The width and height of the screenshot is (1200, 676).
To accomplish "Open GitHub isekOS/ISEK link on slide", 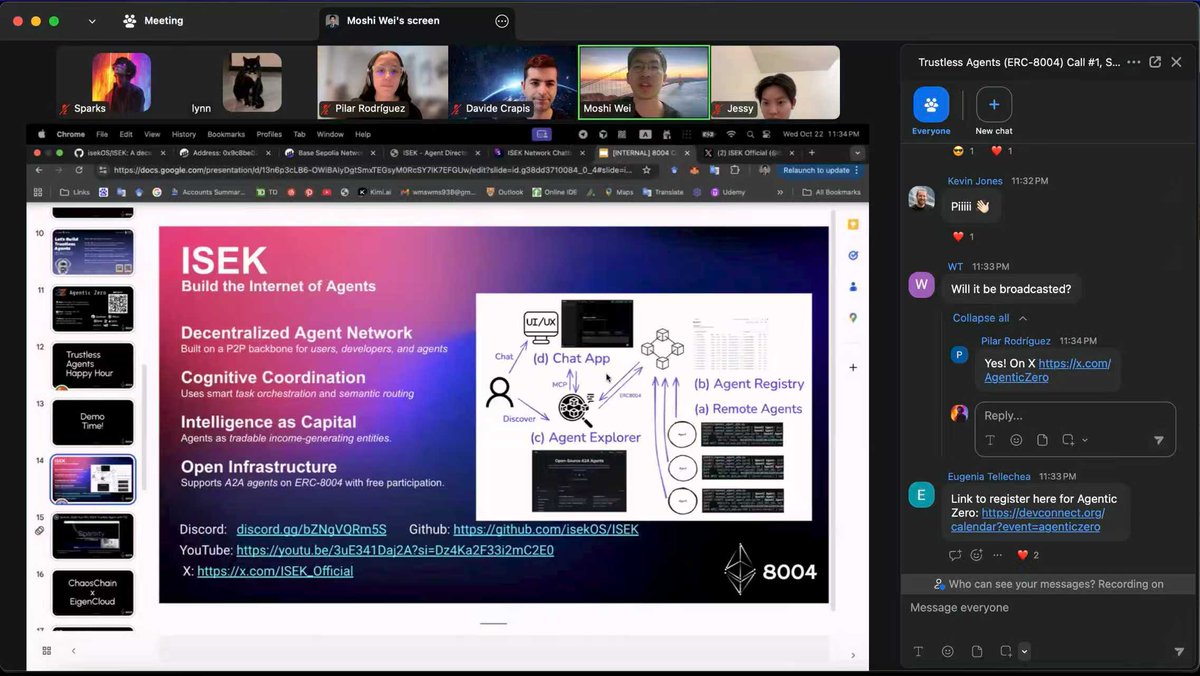I will [545, 529].
